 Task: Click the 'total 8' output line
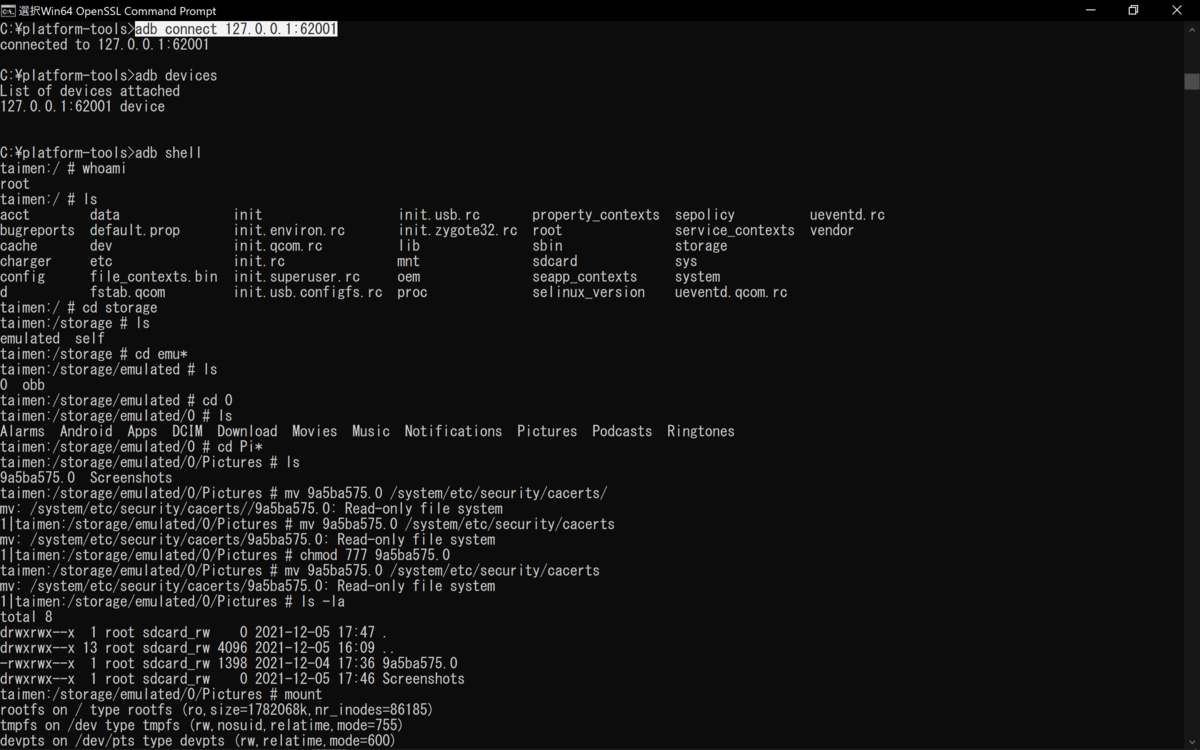26,617
